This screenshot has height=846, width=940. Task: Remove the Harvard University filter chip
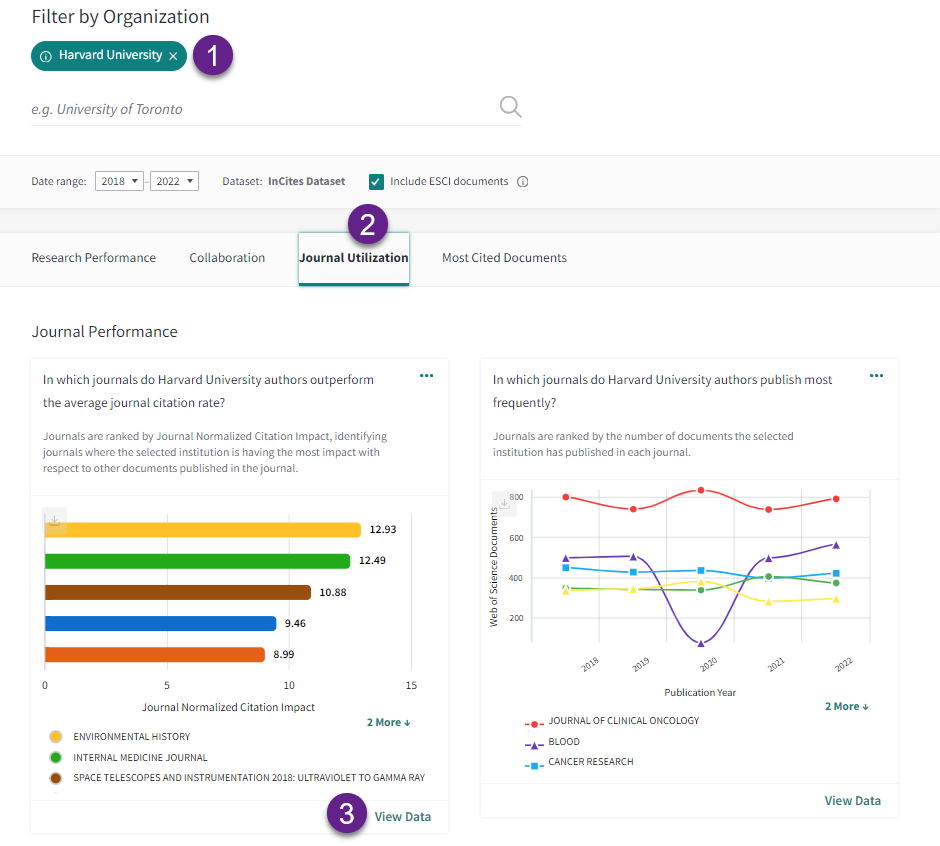[173, 56]
